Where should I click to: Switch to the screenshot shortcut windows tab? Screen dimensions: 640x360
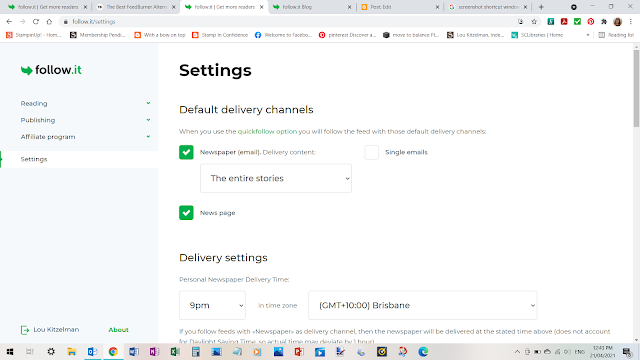(x=488, y=7)
